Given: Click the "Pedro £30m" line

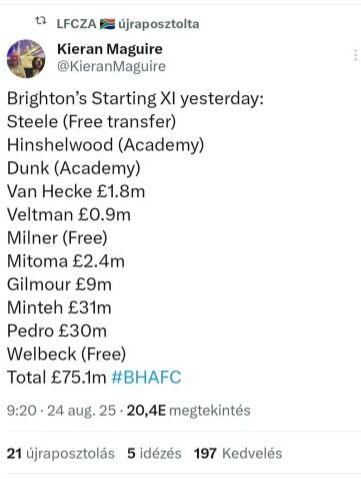Looking at the screenshot, I should 57,331.
